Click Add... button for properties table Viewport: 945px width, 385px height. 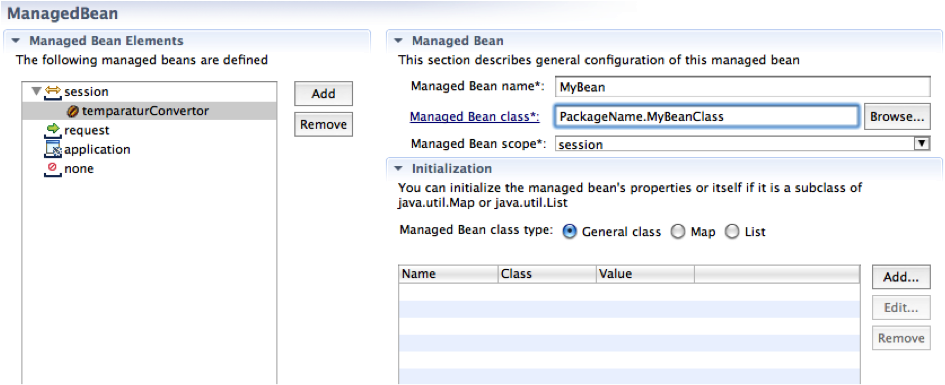tap(901, 277)
